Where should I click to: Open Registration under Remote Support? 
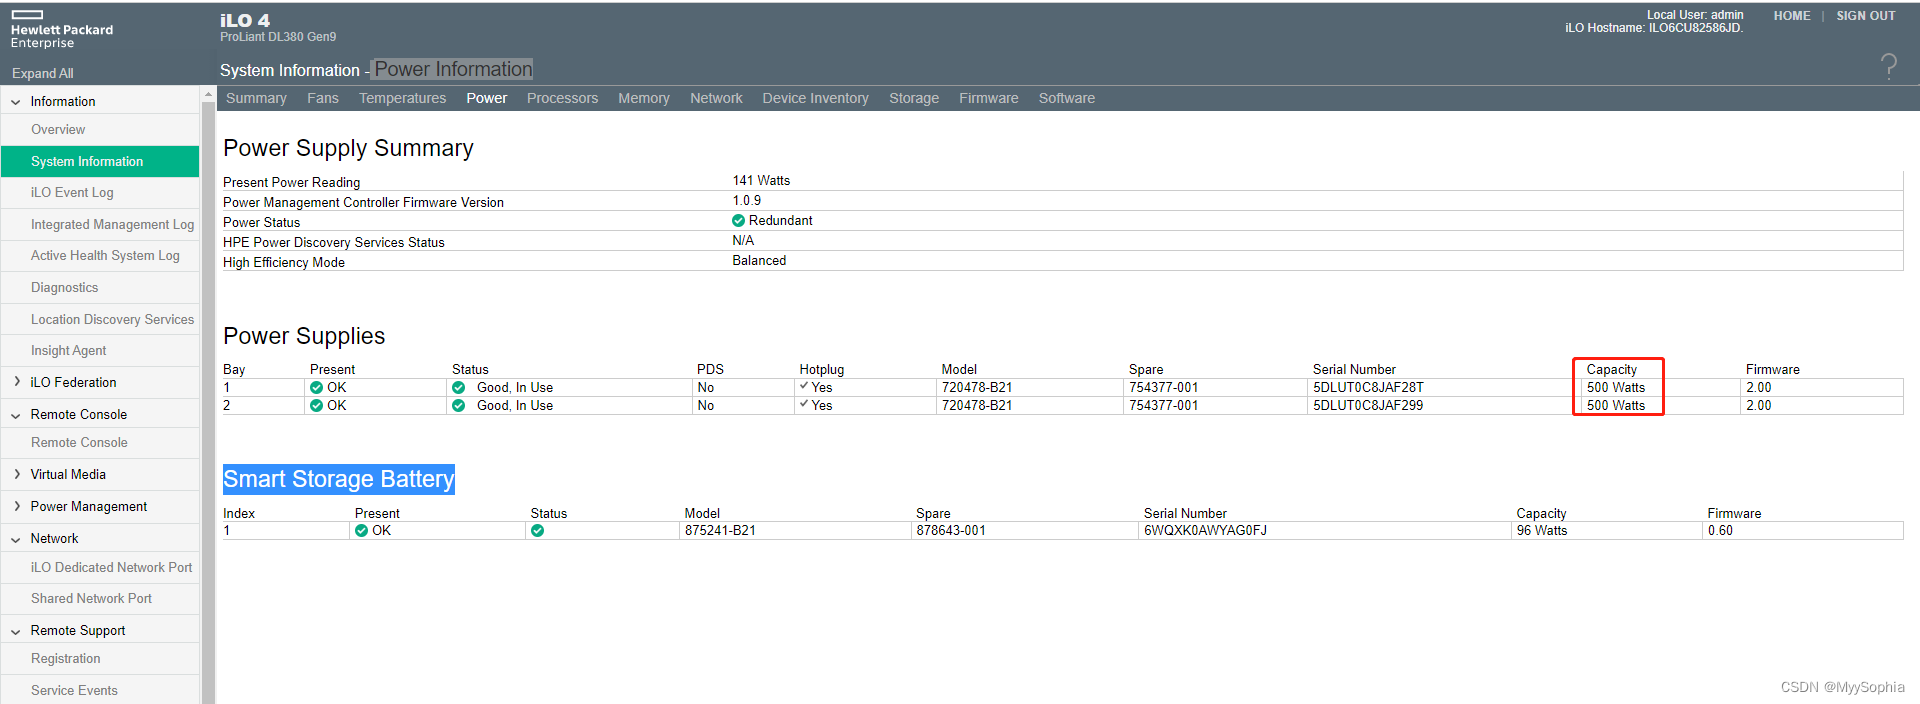100,659
